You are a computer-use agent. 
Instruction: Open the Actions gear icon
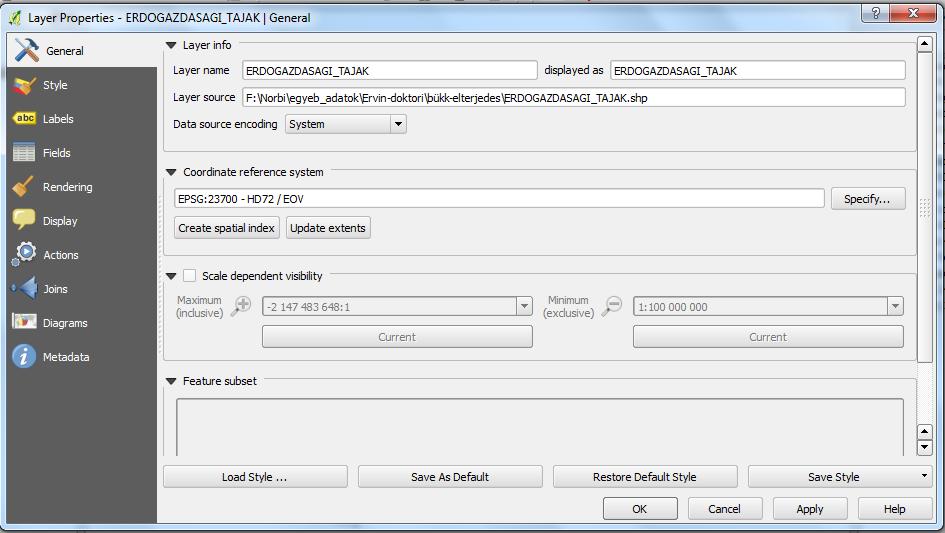pos(24,254)
